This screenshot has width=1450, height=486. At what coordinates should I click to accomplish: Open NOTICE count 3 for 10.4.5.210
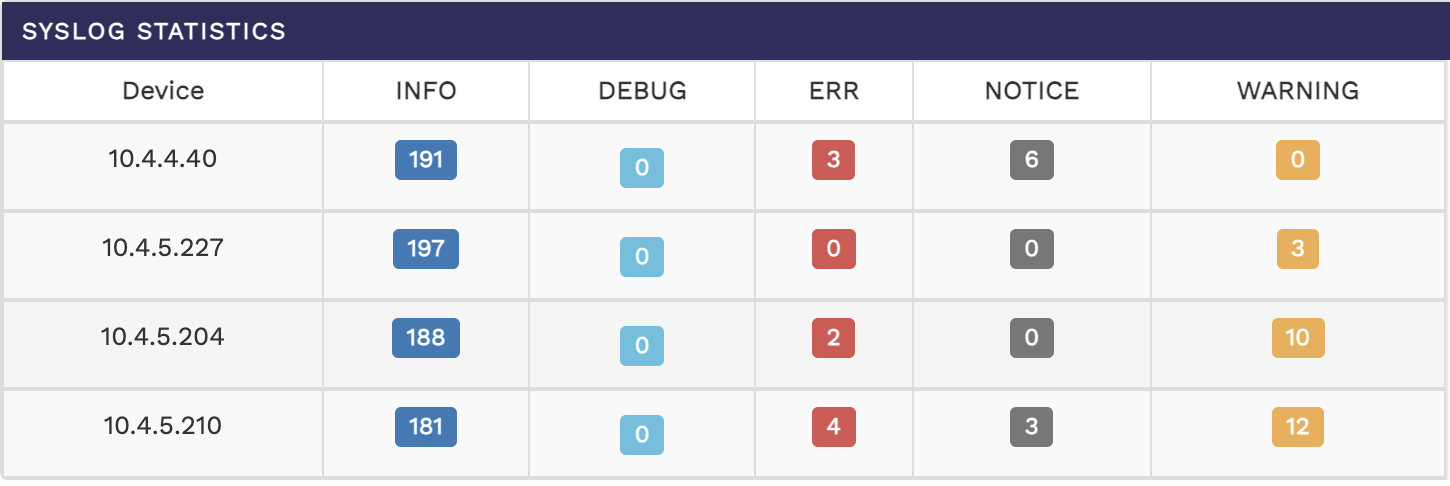1031,427
